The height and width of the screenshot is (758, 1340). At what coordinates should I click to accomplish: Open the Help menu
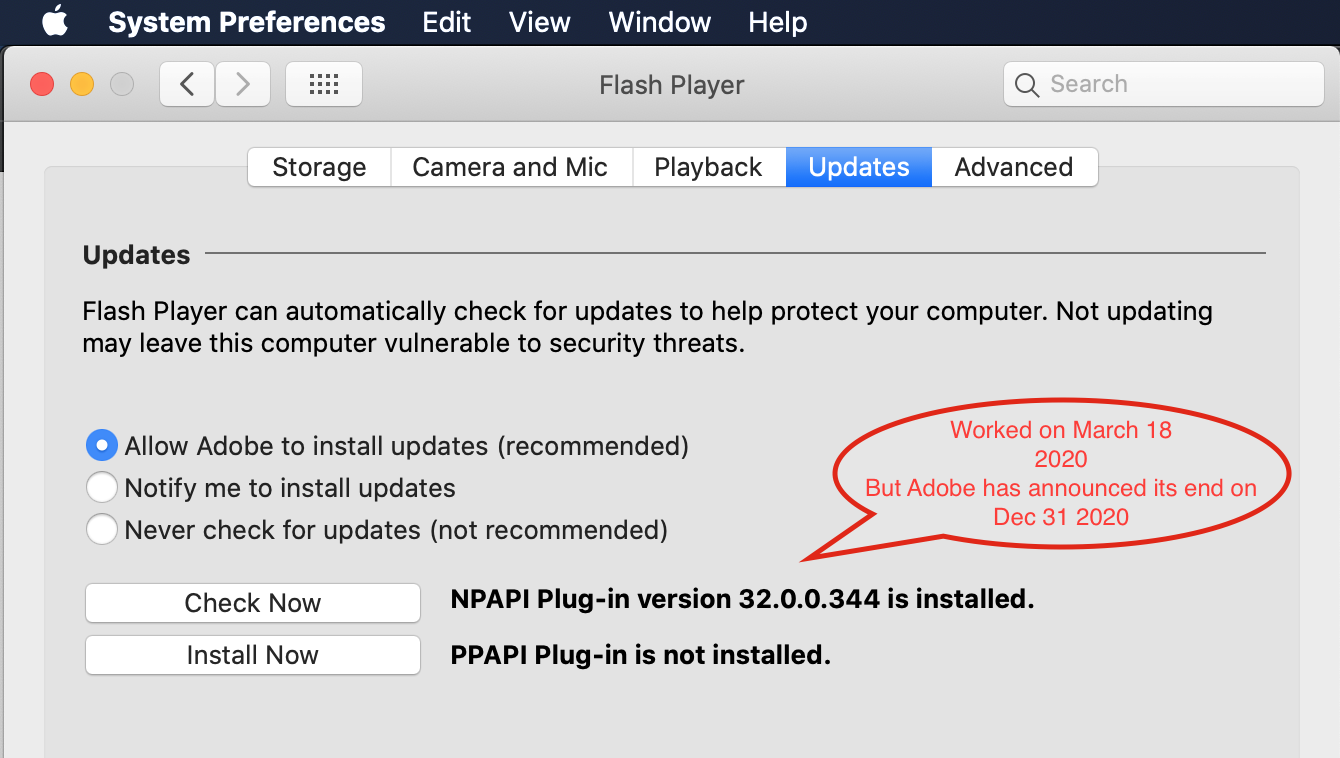pos(777,22)
